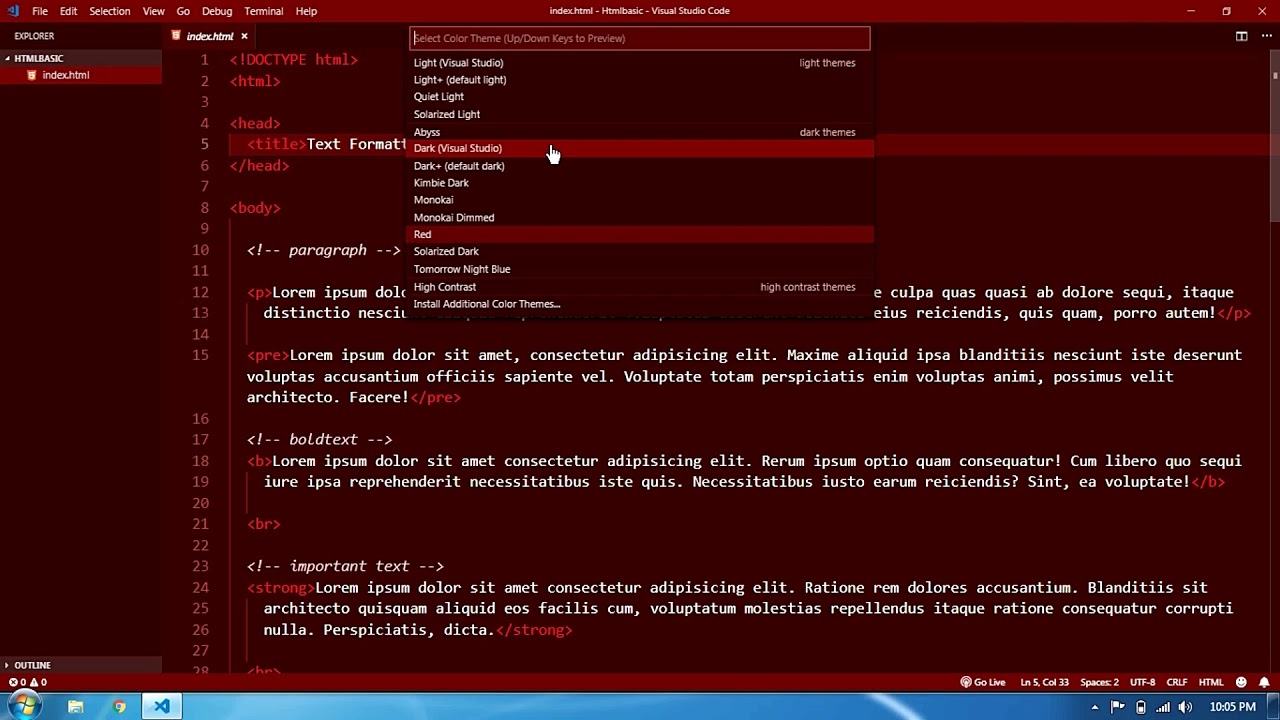Screen dimensions: 1280x720
Task: Change indentation via Spaces: 2
Action: coord(1100,682)
